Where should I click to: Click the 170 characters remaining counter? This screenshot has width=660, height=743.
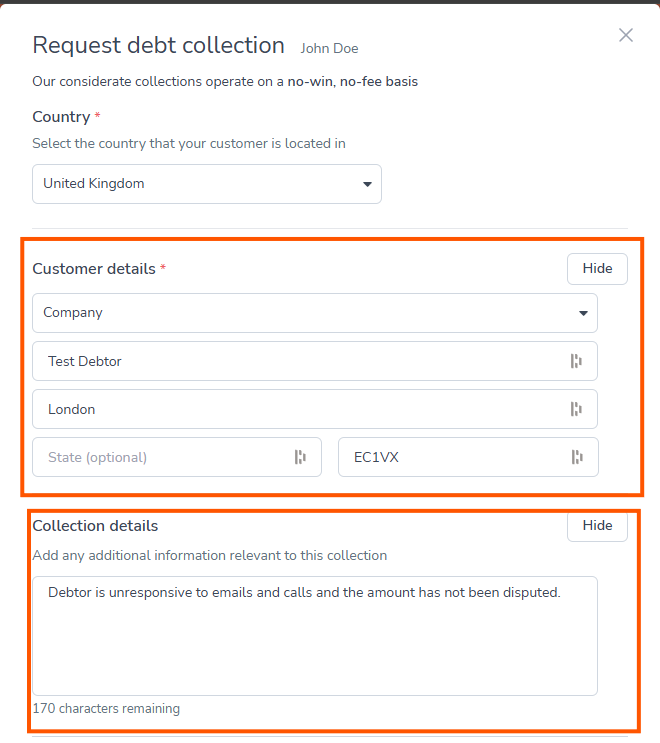pyautogui.click(x=106, y=709)
